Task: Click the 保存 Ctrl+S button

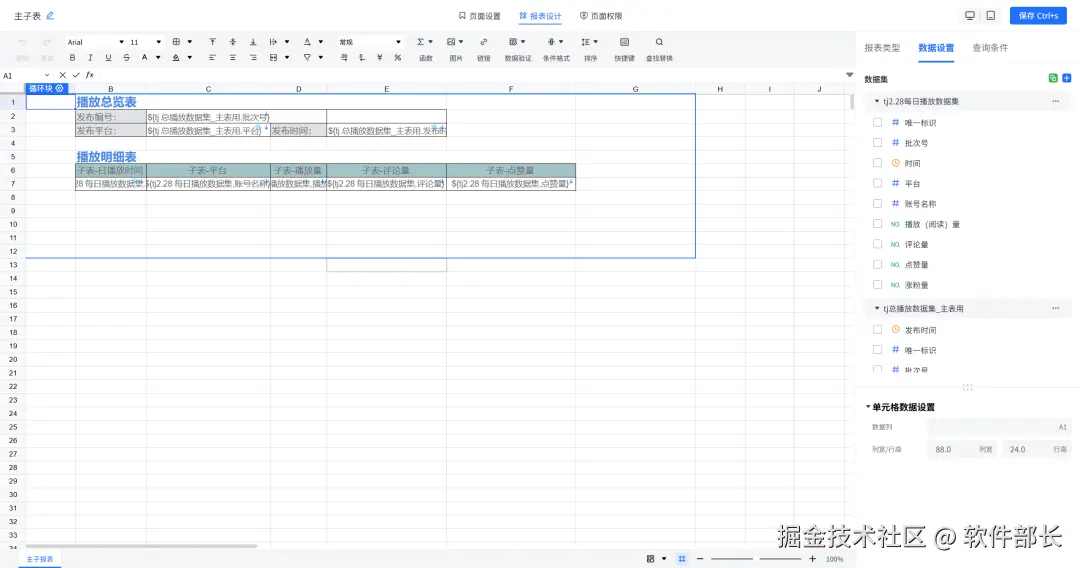Action: point(1038,15)
